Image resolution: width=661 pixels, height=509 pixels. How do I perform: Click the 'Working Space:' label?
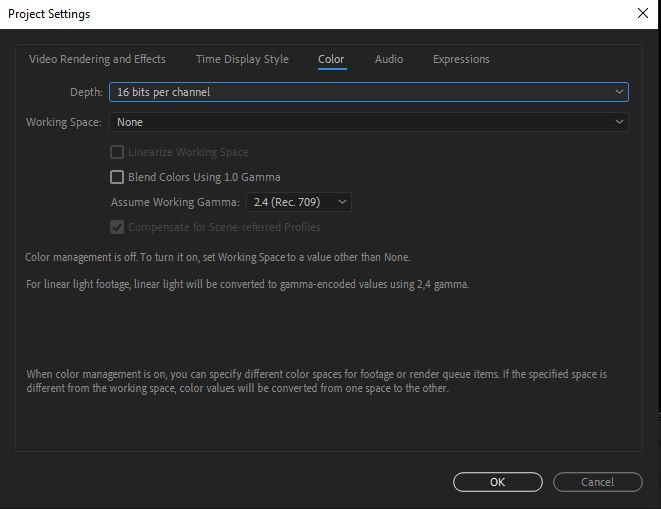(64, 122)
